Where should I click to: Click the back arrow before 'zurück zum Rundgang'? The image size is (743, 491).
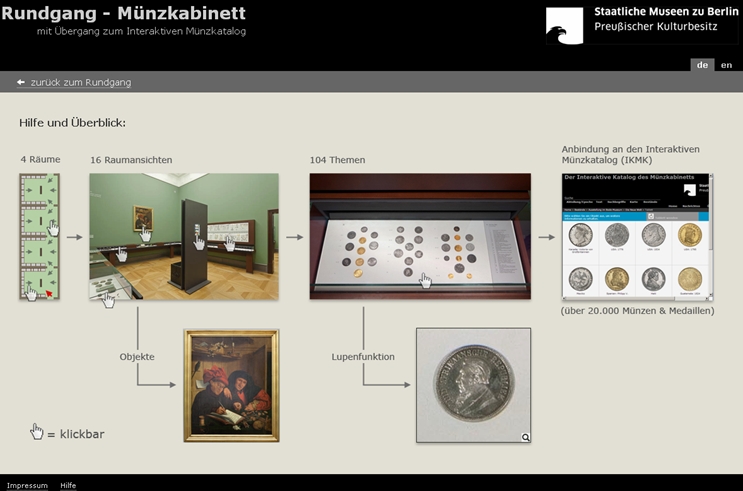click(x=21, y=82)
